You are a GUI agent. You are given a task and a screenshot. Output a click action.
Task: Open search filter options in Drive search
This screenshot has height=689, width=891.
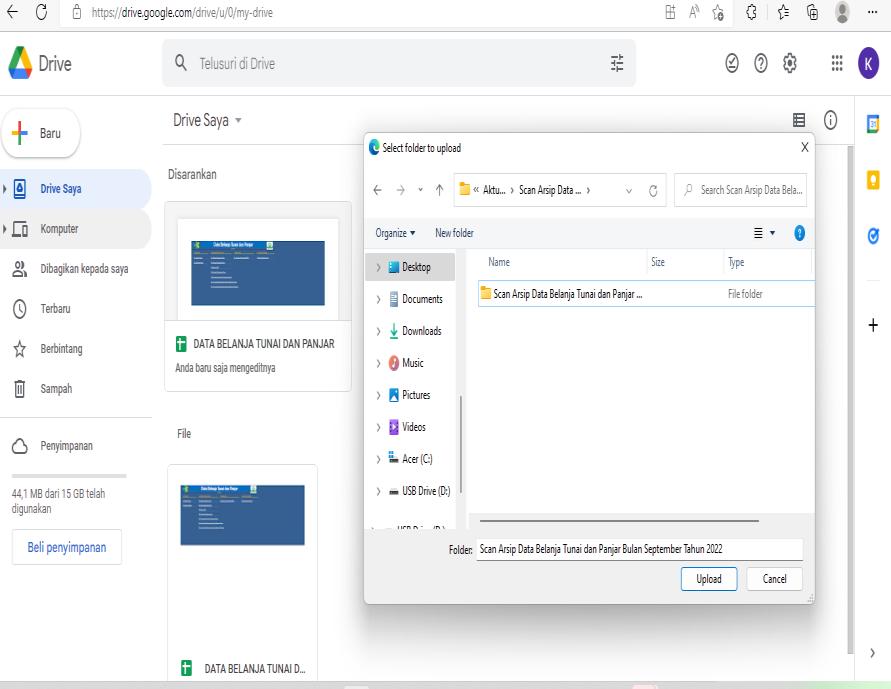click(x=617, y=63)
